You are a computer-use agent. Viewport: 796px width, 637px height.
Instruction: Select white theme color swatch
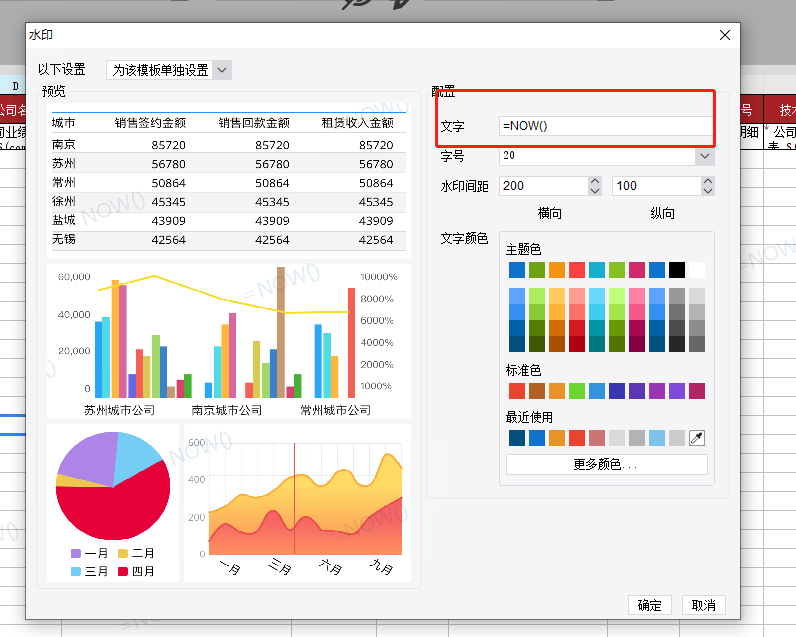(697, 270)
